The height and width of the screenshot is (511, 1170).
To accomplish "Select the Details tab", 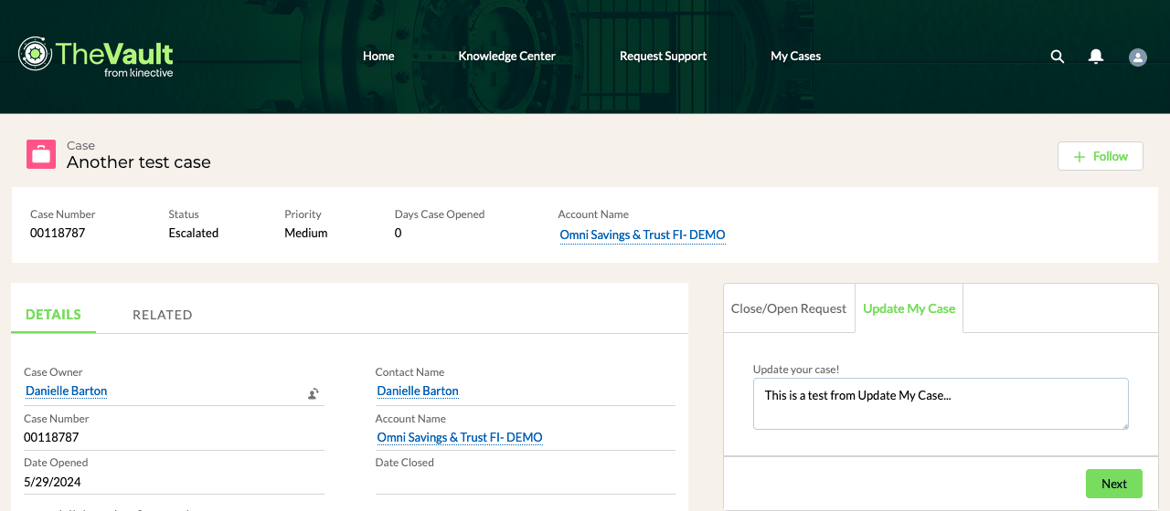I will [x=53, y=315].
